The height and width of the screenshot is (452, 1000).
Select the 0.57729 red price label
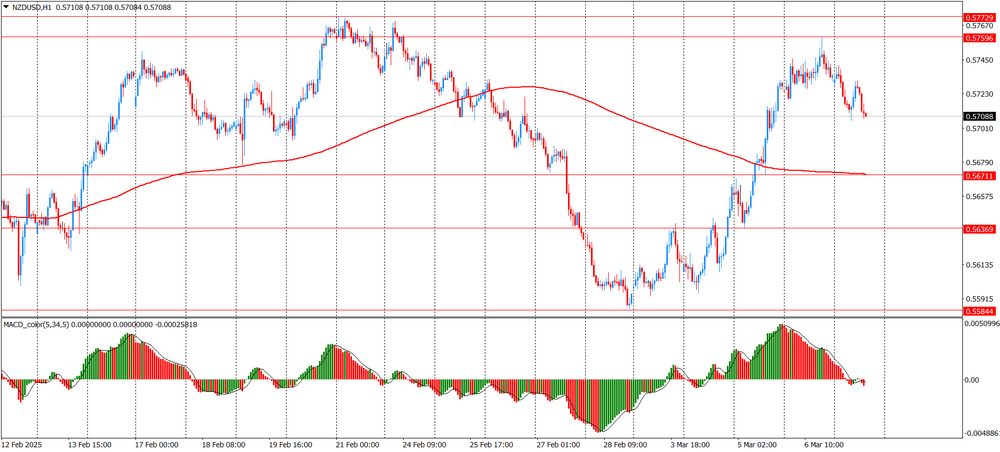pyautogui.click(x=979, y=18)
